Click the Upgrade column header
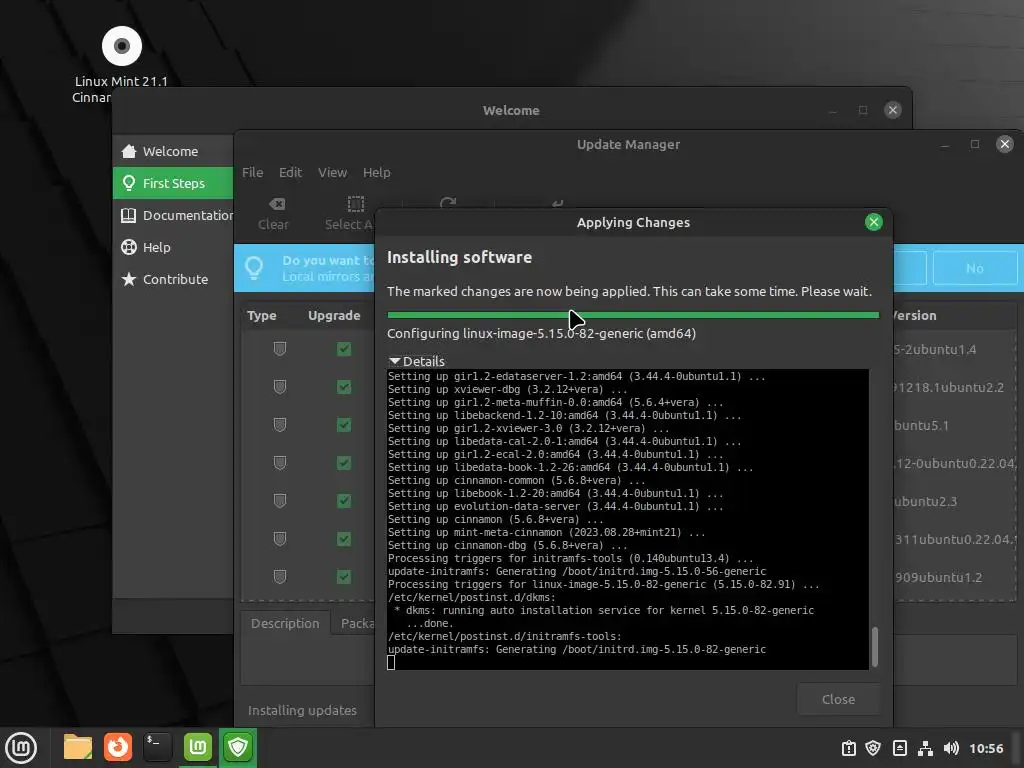Screen dimensions: 1024x768 334,315
